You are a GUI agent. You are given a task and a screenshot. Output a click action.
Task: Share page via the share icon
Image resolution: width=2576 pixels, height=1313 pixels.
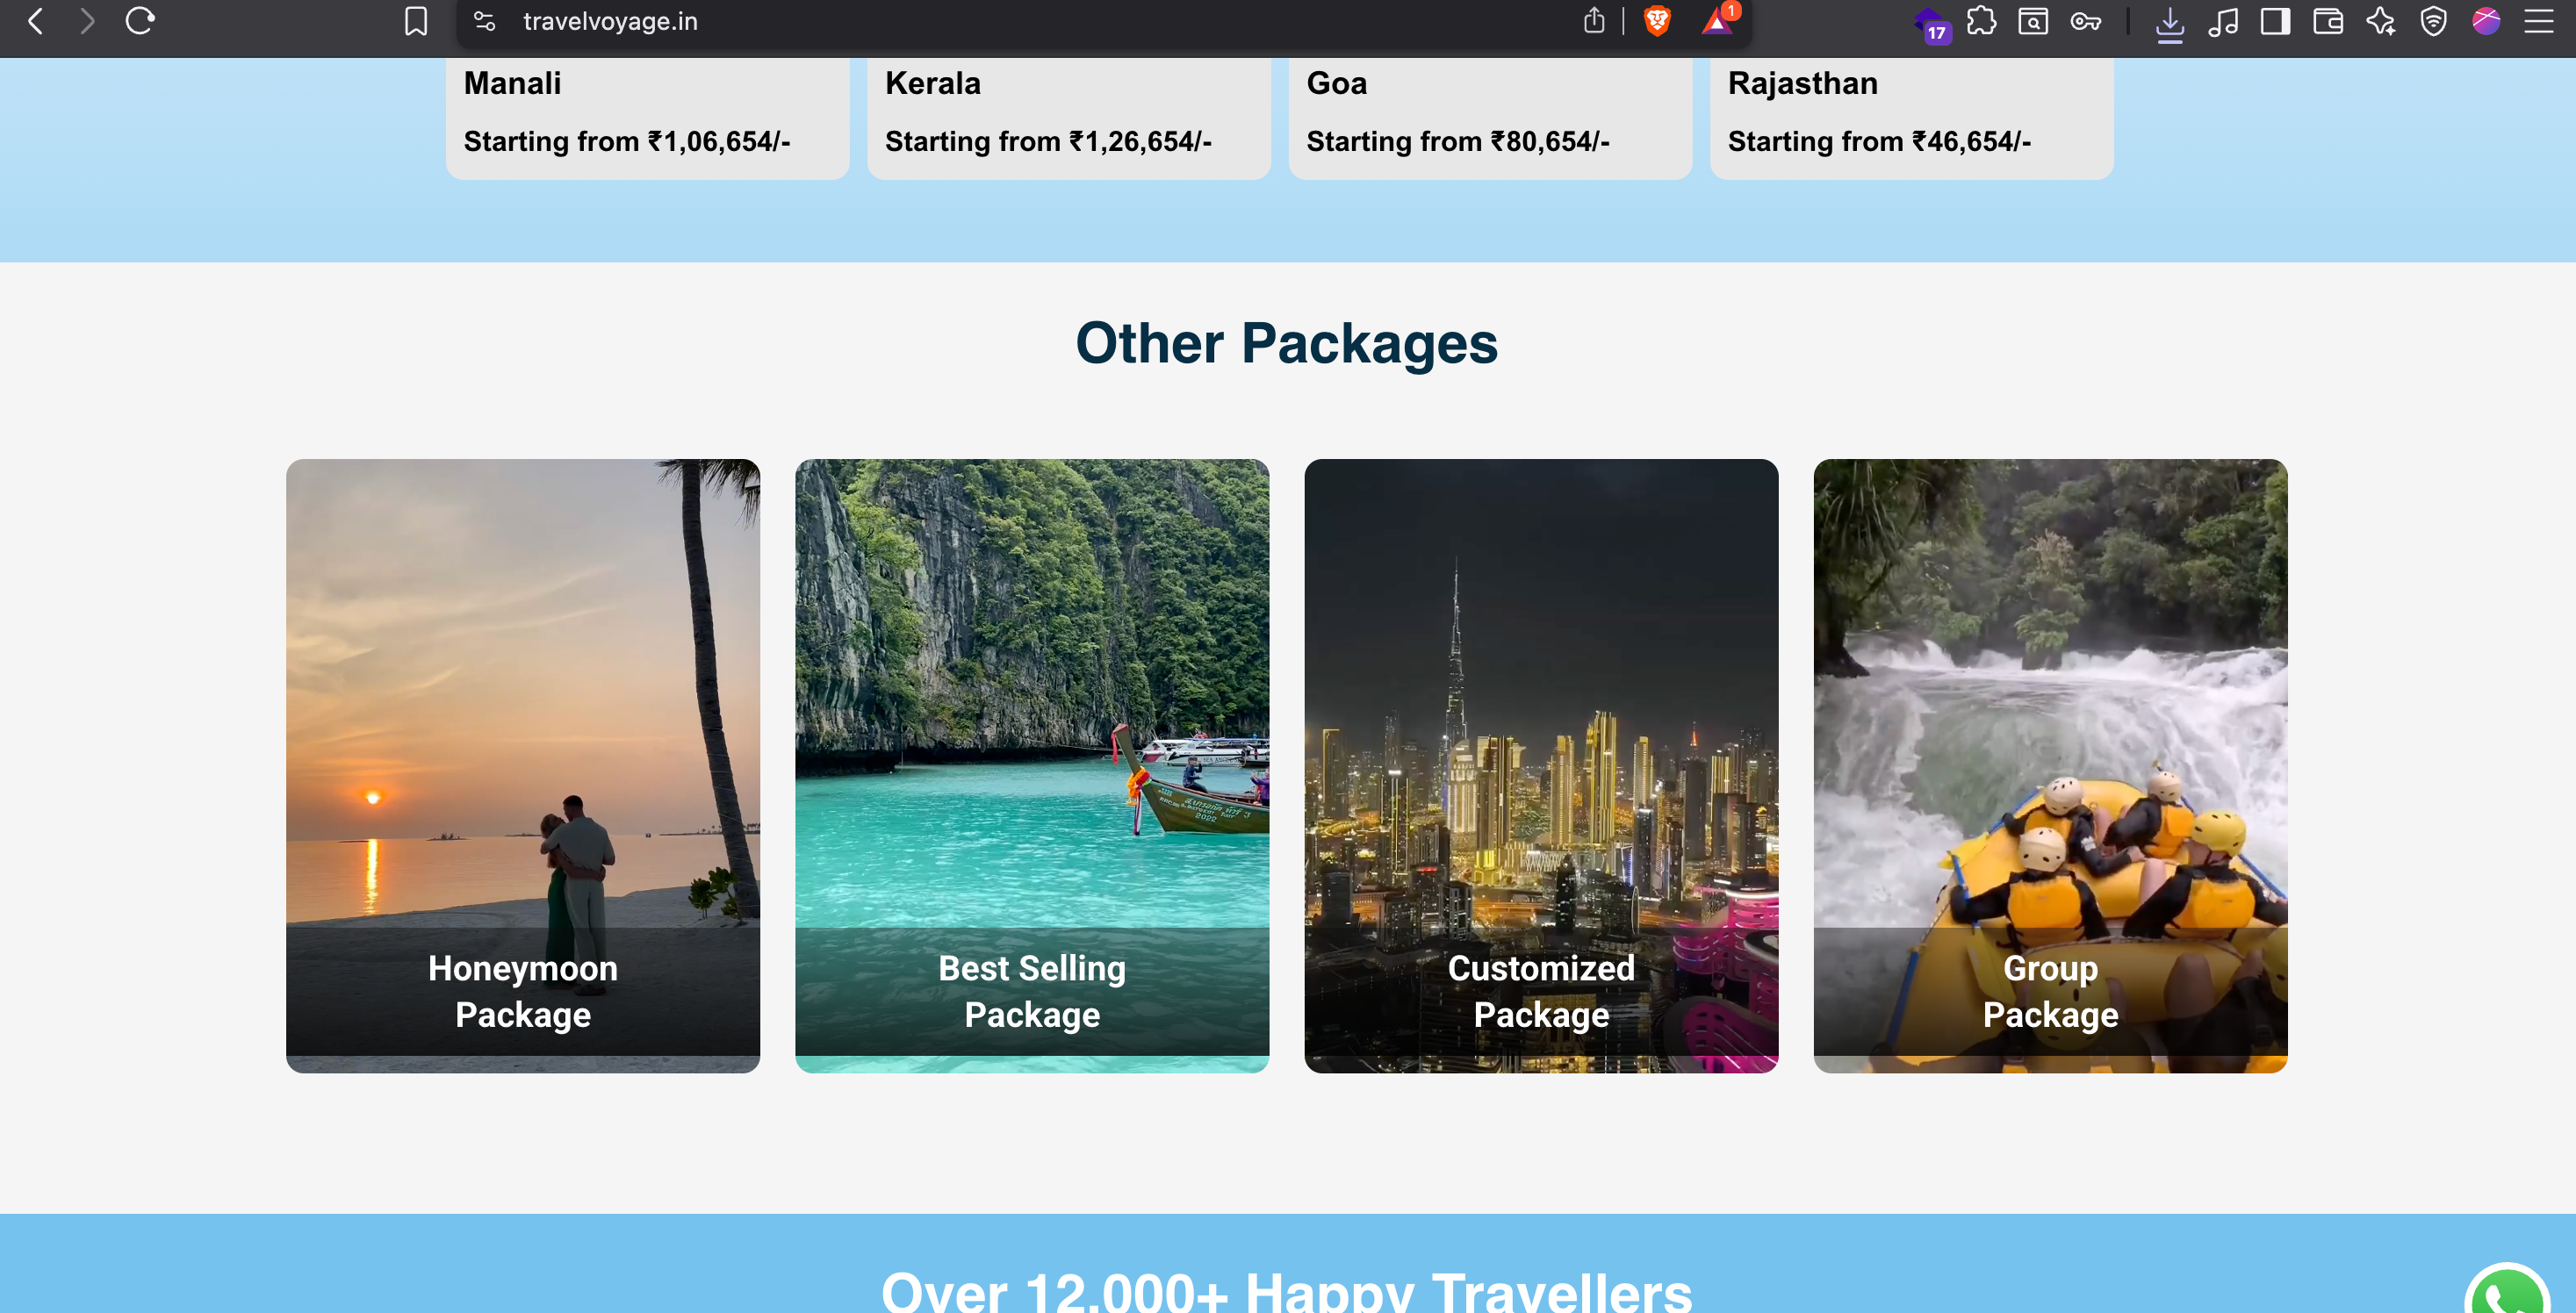[1594, 21]
